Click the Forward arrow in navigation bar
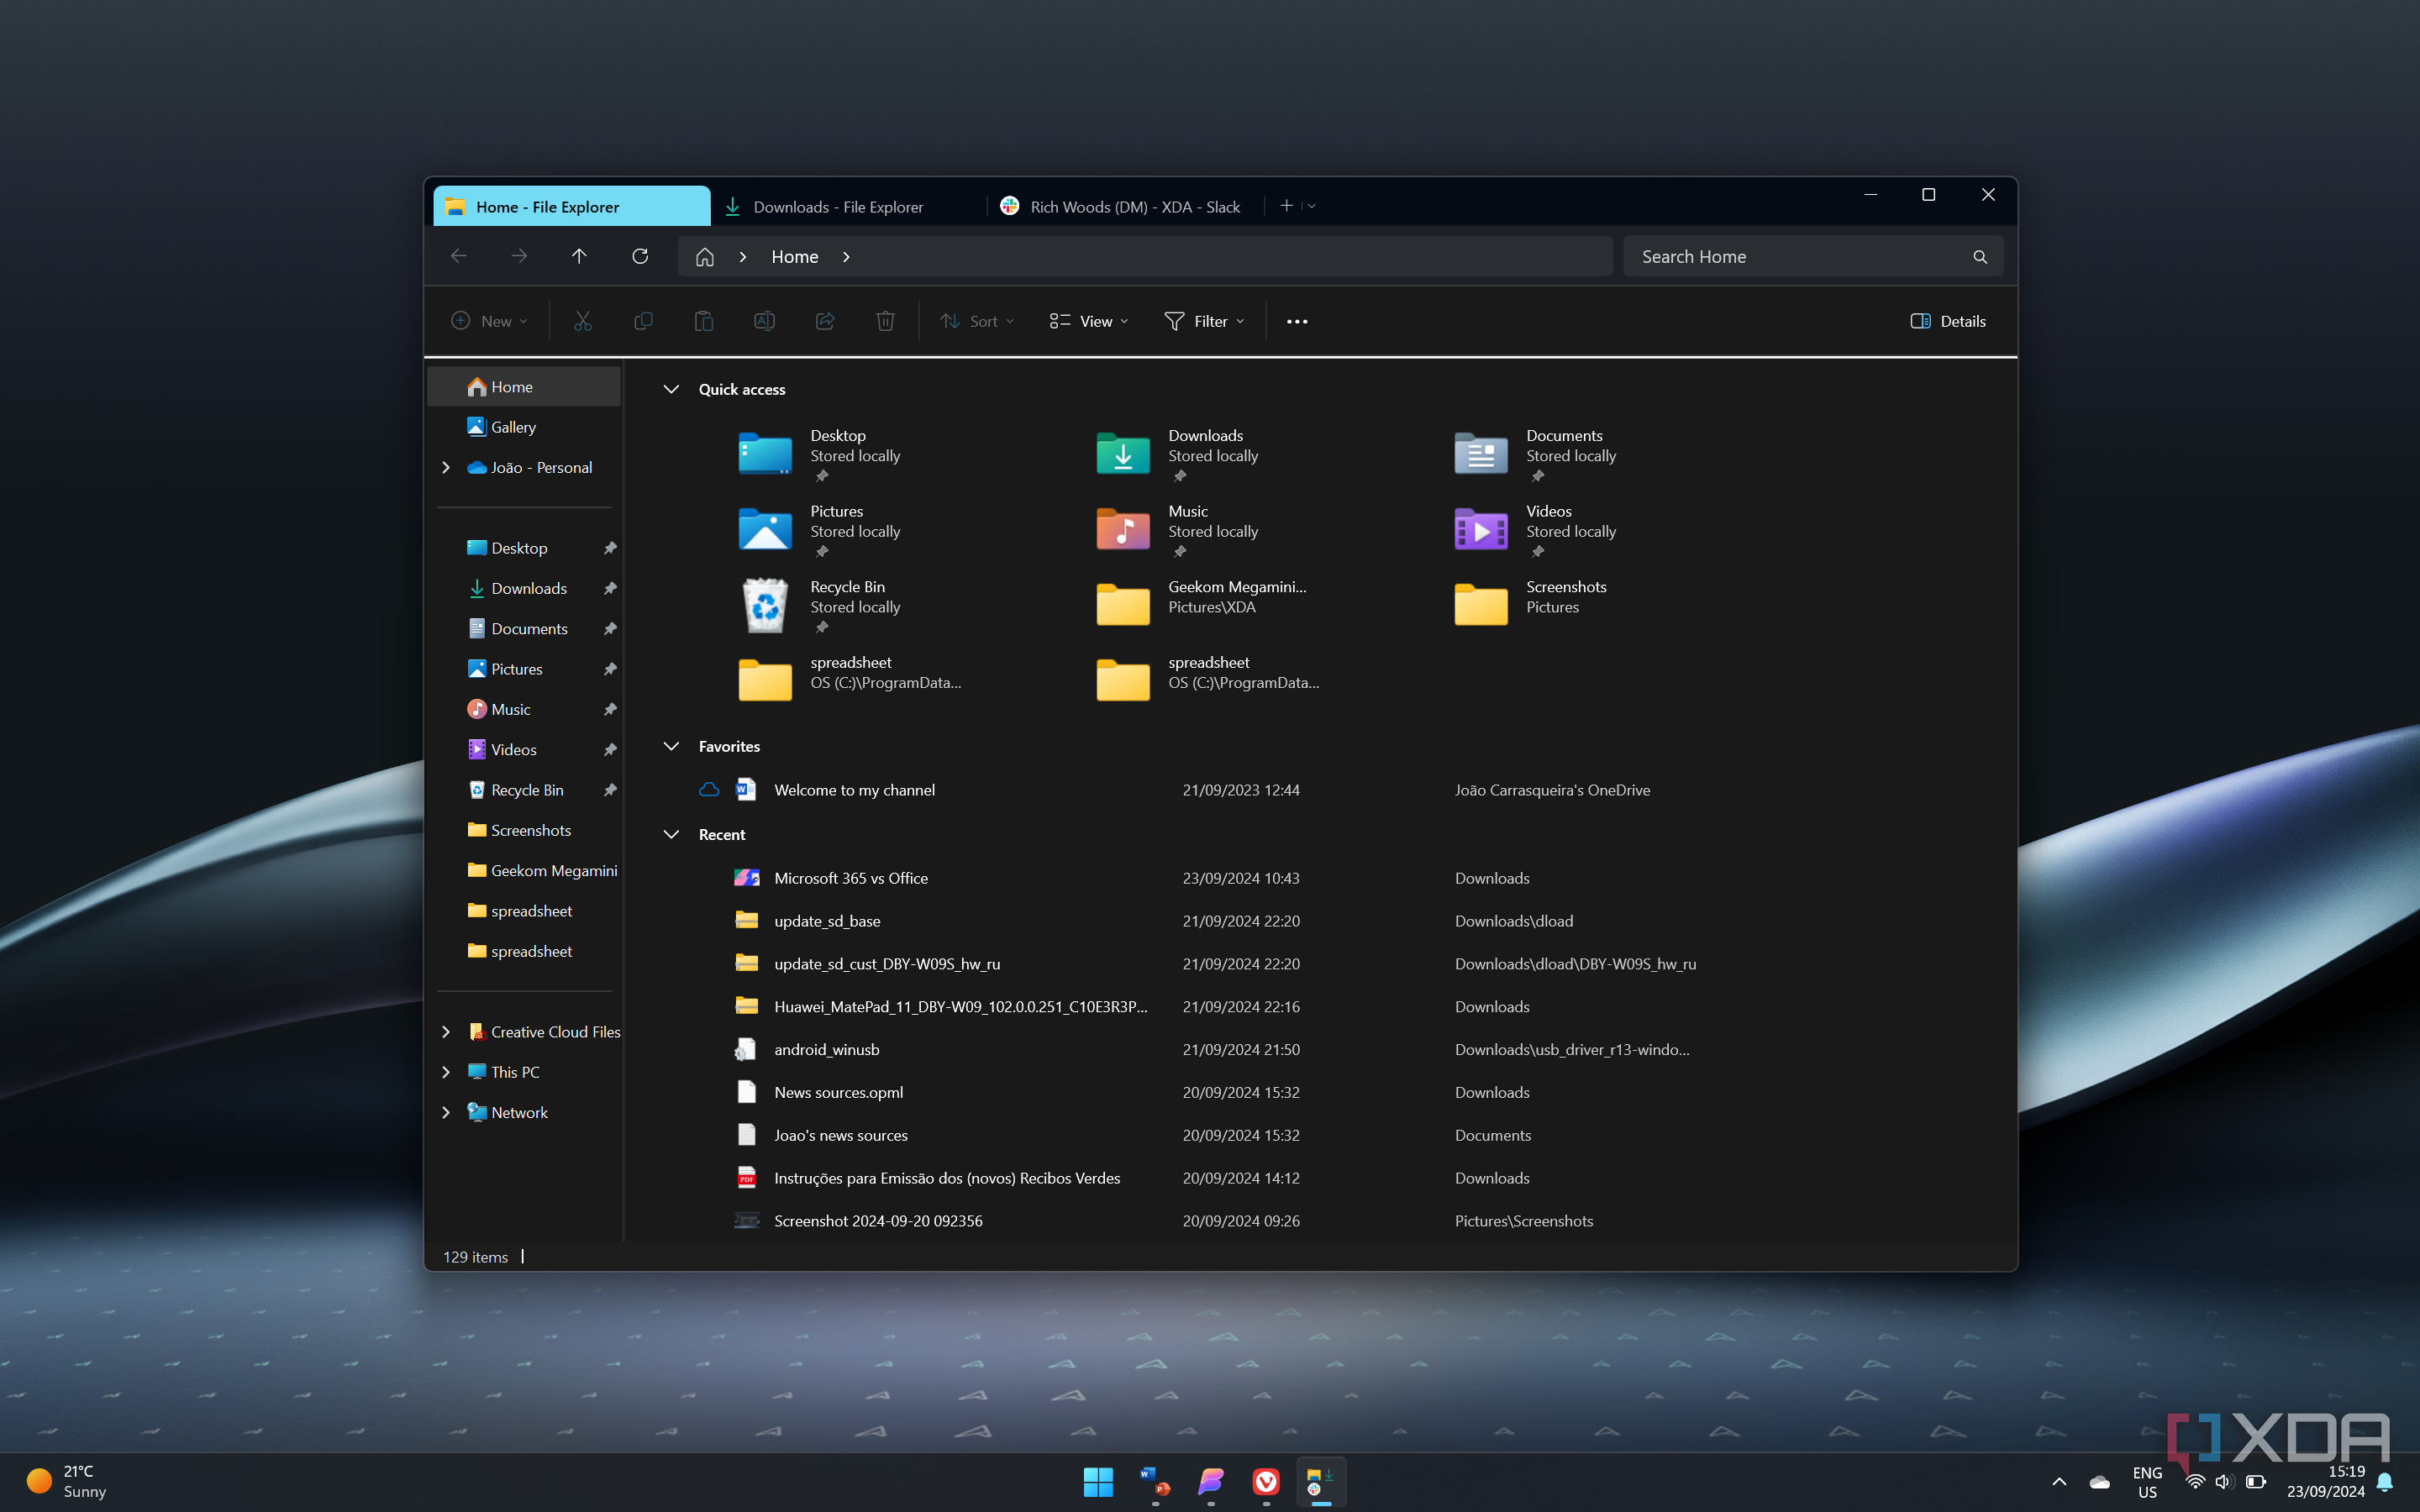Screen dimensions: 2420x1512 tap(519, 256)
